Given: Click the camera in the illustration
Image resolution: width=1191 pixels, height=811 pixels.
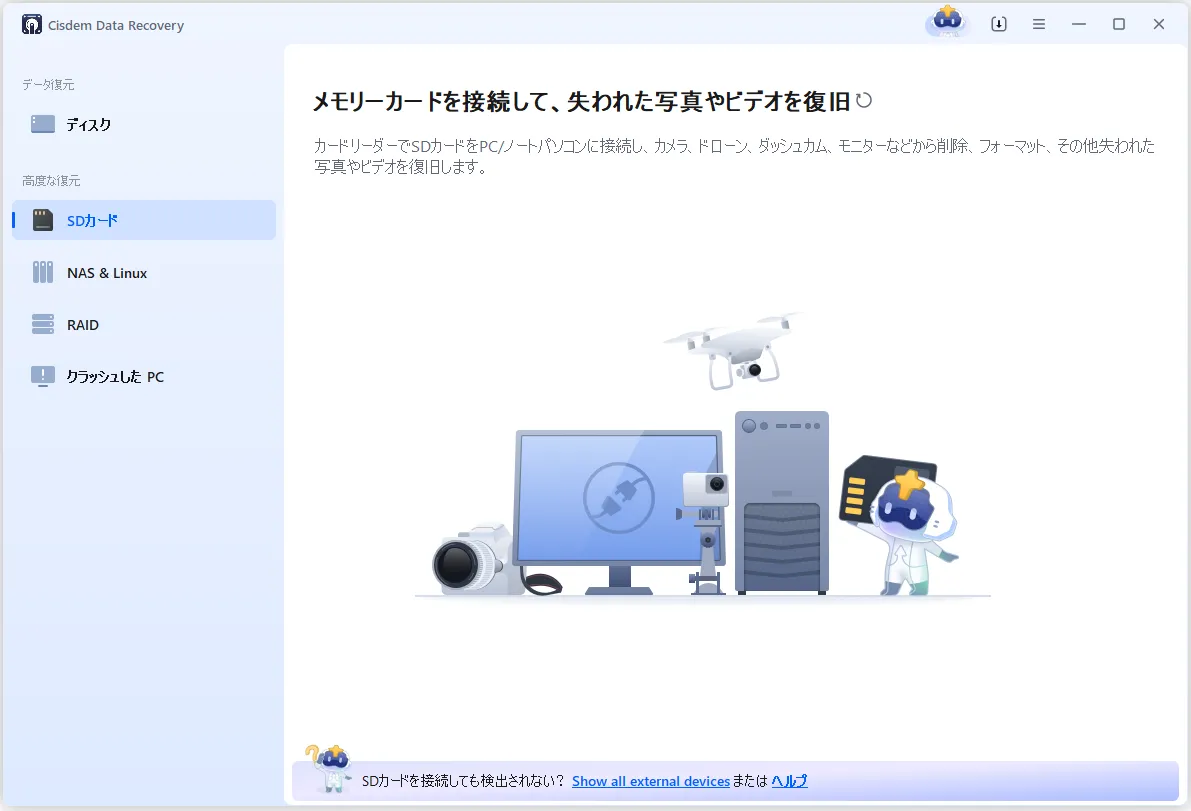Looking at the screenshot, I should click(468, 562).
